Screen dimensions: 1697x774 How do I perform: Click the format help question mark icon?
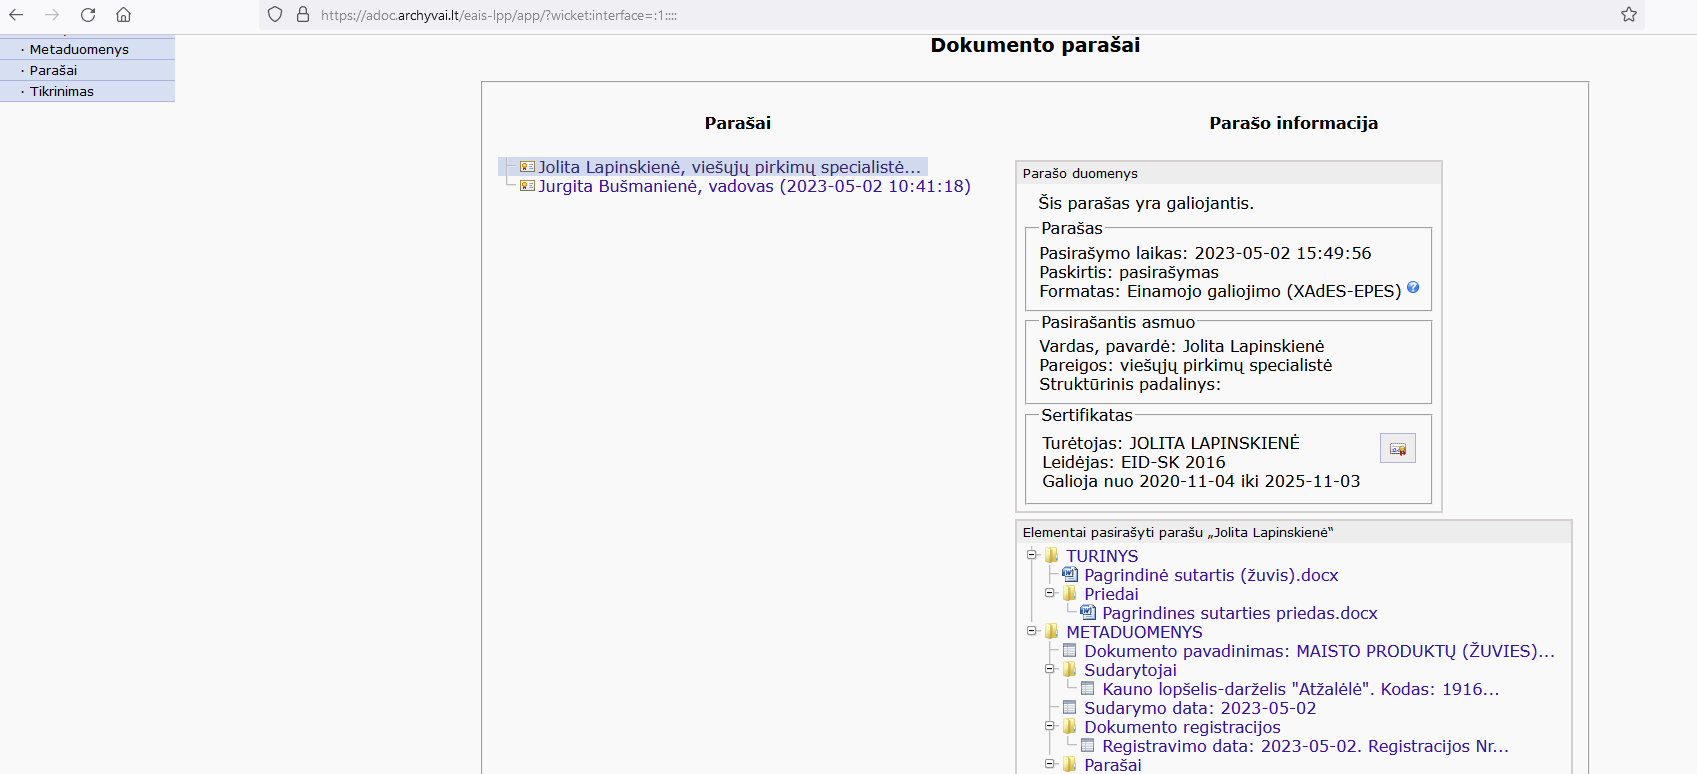tap(1413, 288)
